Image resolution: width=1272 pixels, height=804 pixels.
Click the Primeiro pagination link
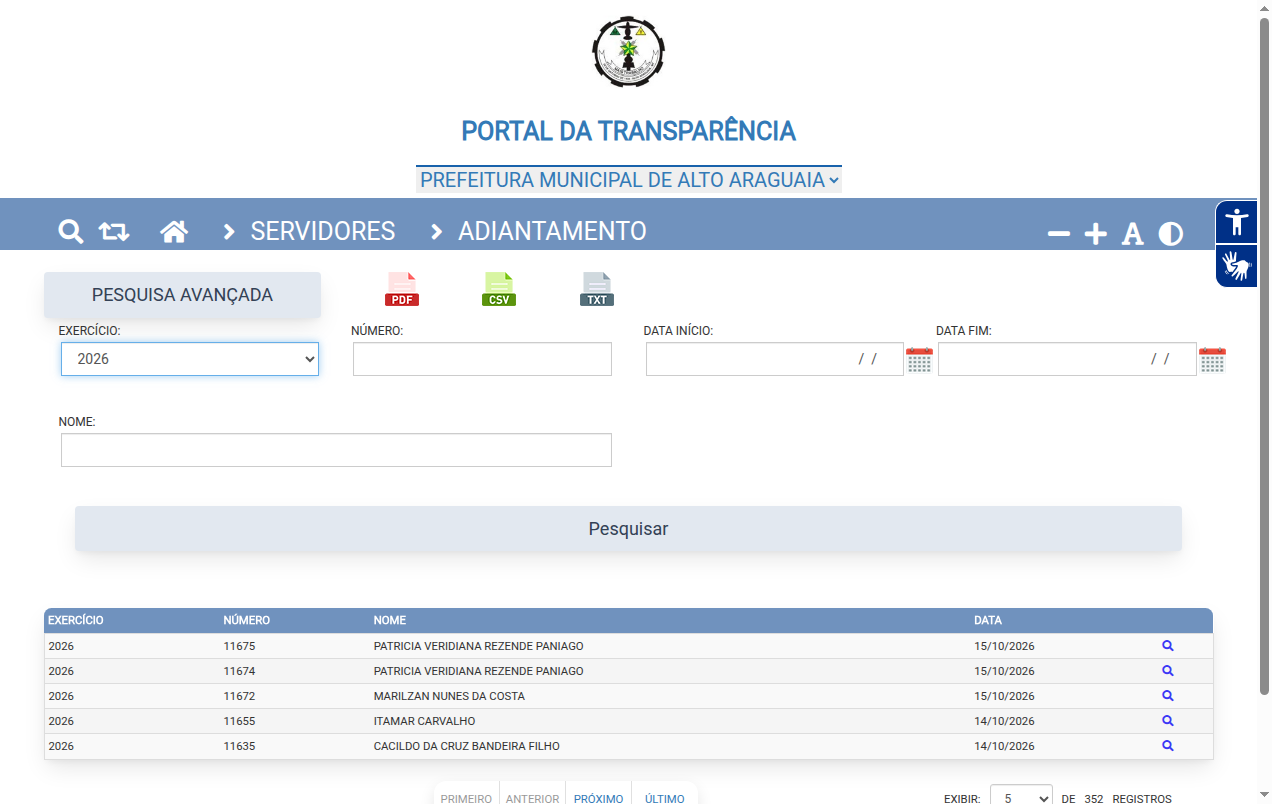point(466,798)
